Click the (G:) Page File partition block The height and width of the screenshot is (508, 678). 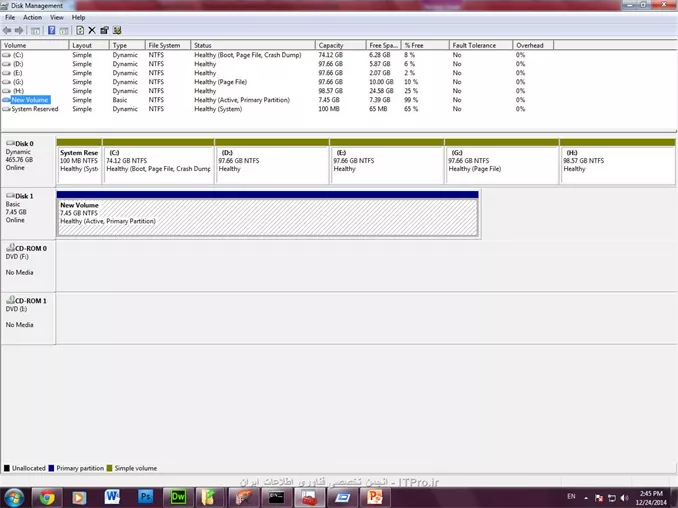[x=502, y=162]
